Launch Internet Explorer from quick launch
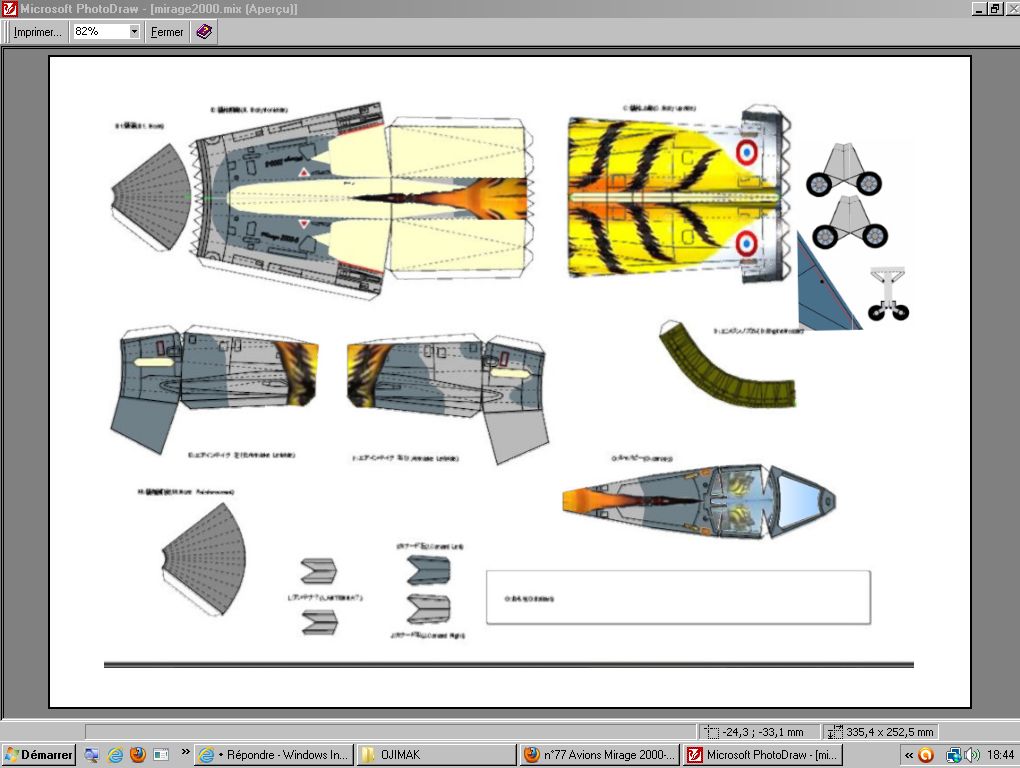Screen dimensions: 1020x768 point(115,755)
